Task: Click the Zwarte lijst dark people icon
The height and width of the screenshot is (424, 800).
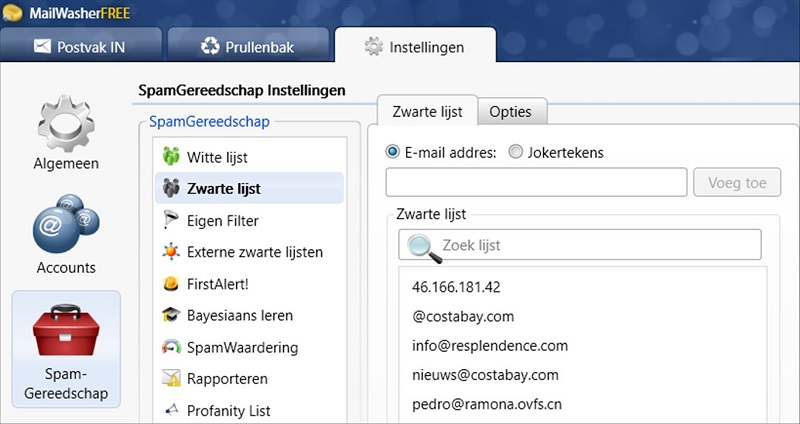Action: (x=171, y=188)
